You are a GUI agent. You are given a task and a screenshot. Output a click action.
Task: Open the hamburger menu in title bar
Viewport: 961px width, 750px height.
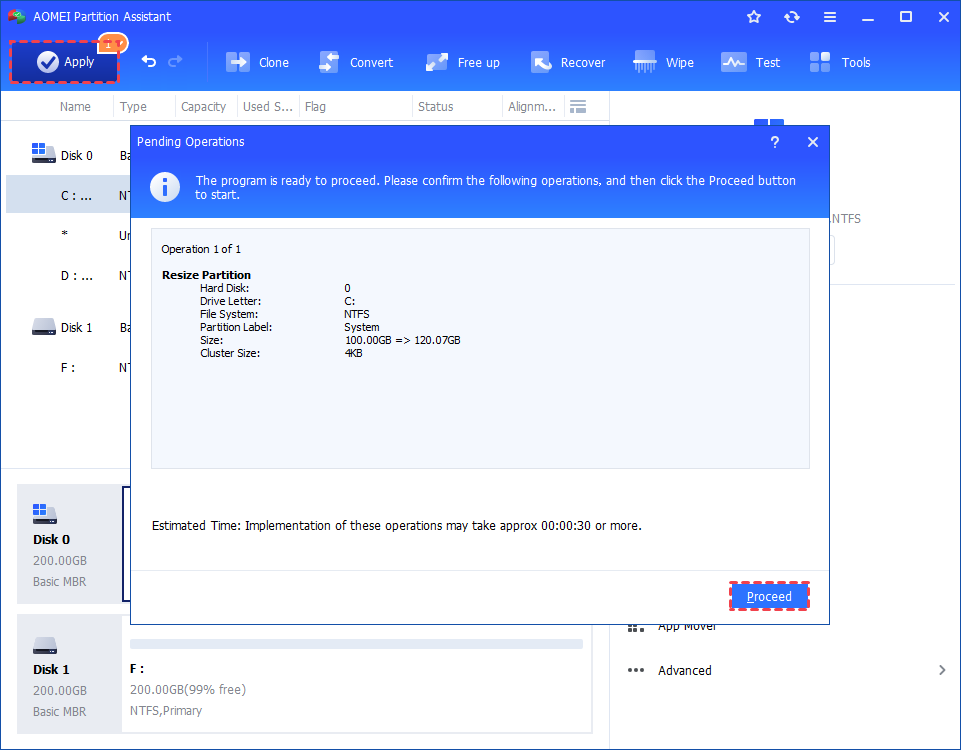pyautogui.click(x=830, y=17)
